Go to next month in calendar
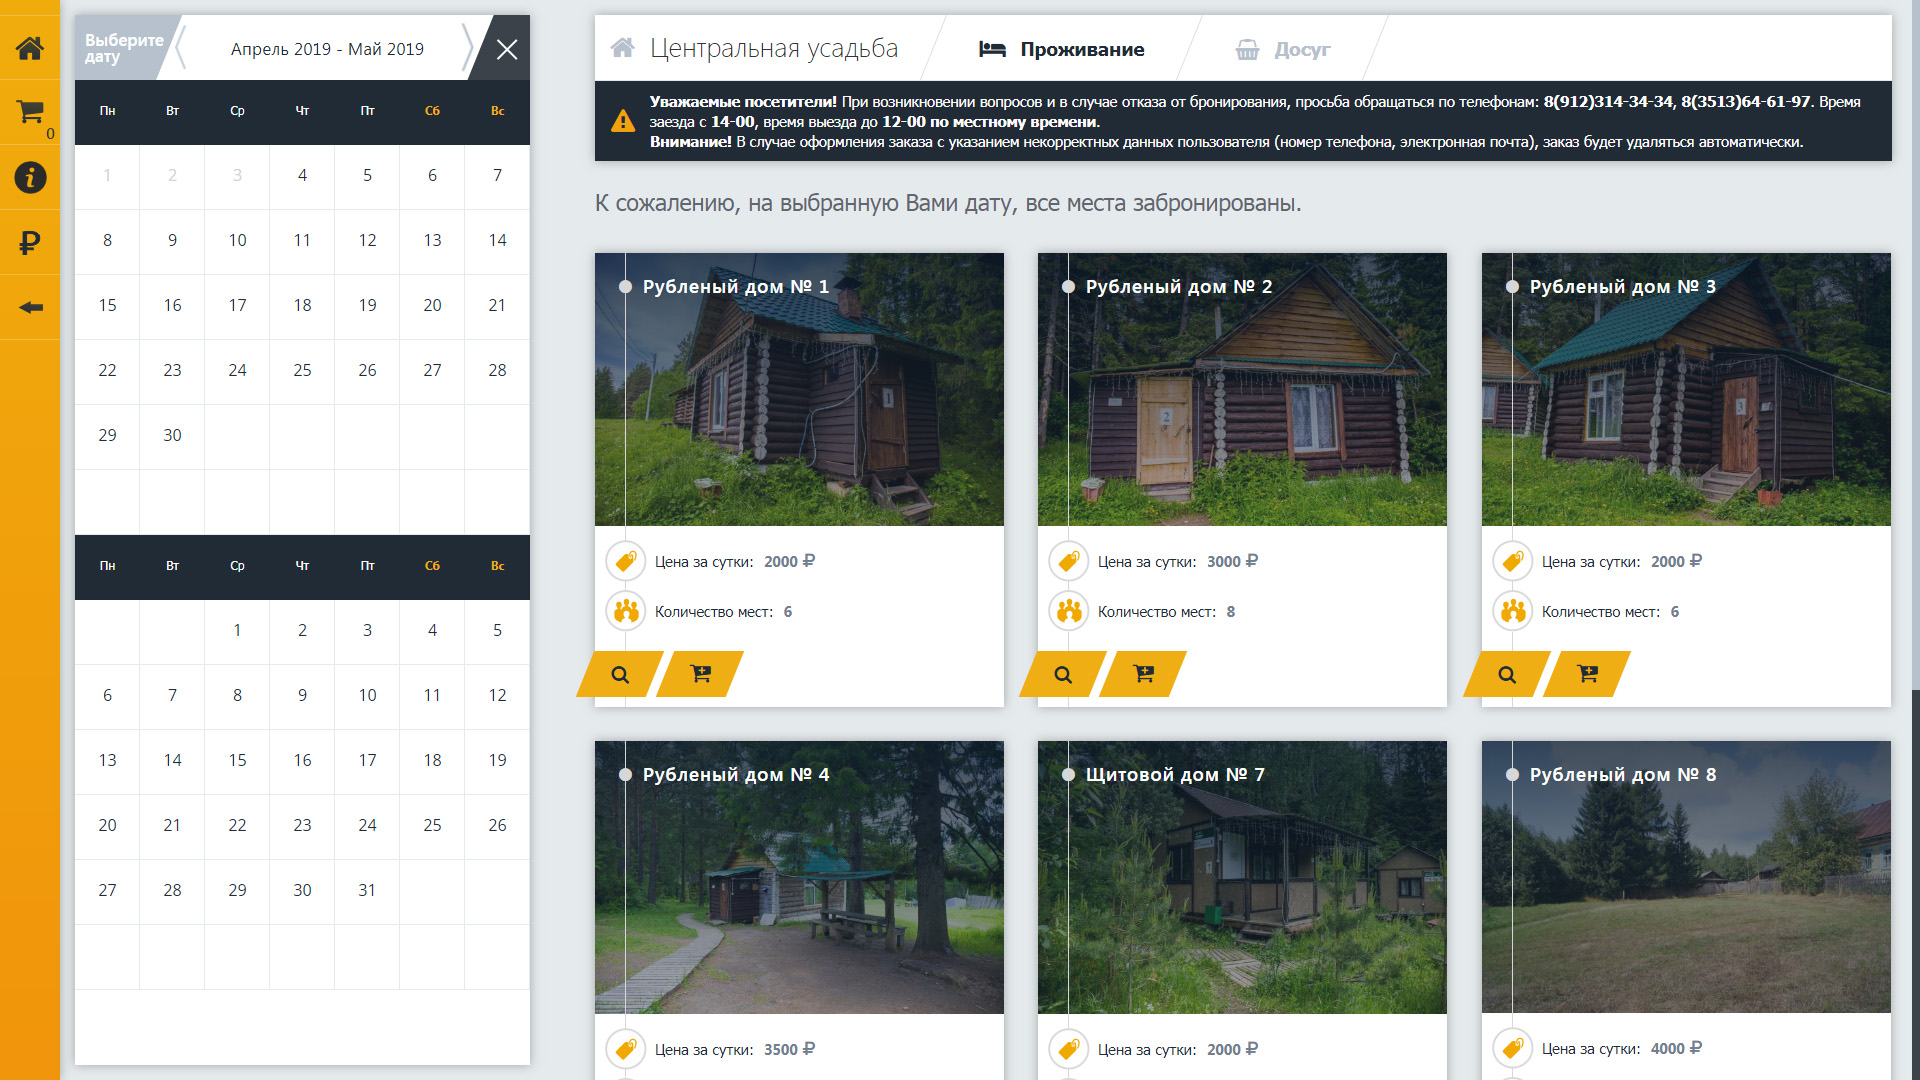This screenshot has width=1920, height=1080. pos(467,48)
